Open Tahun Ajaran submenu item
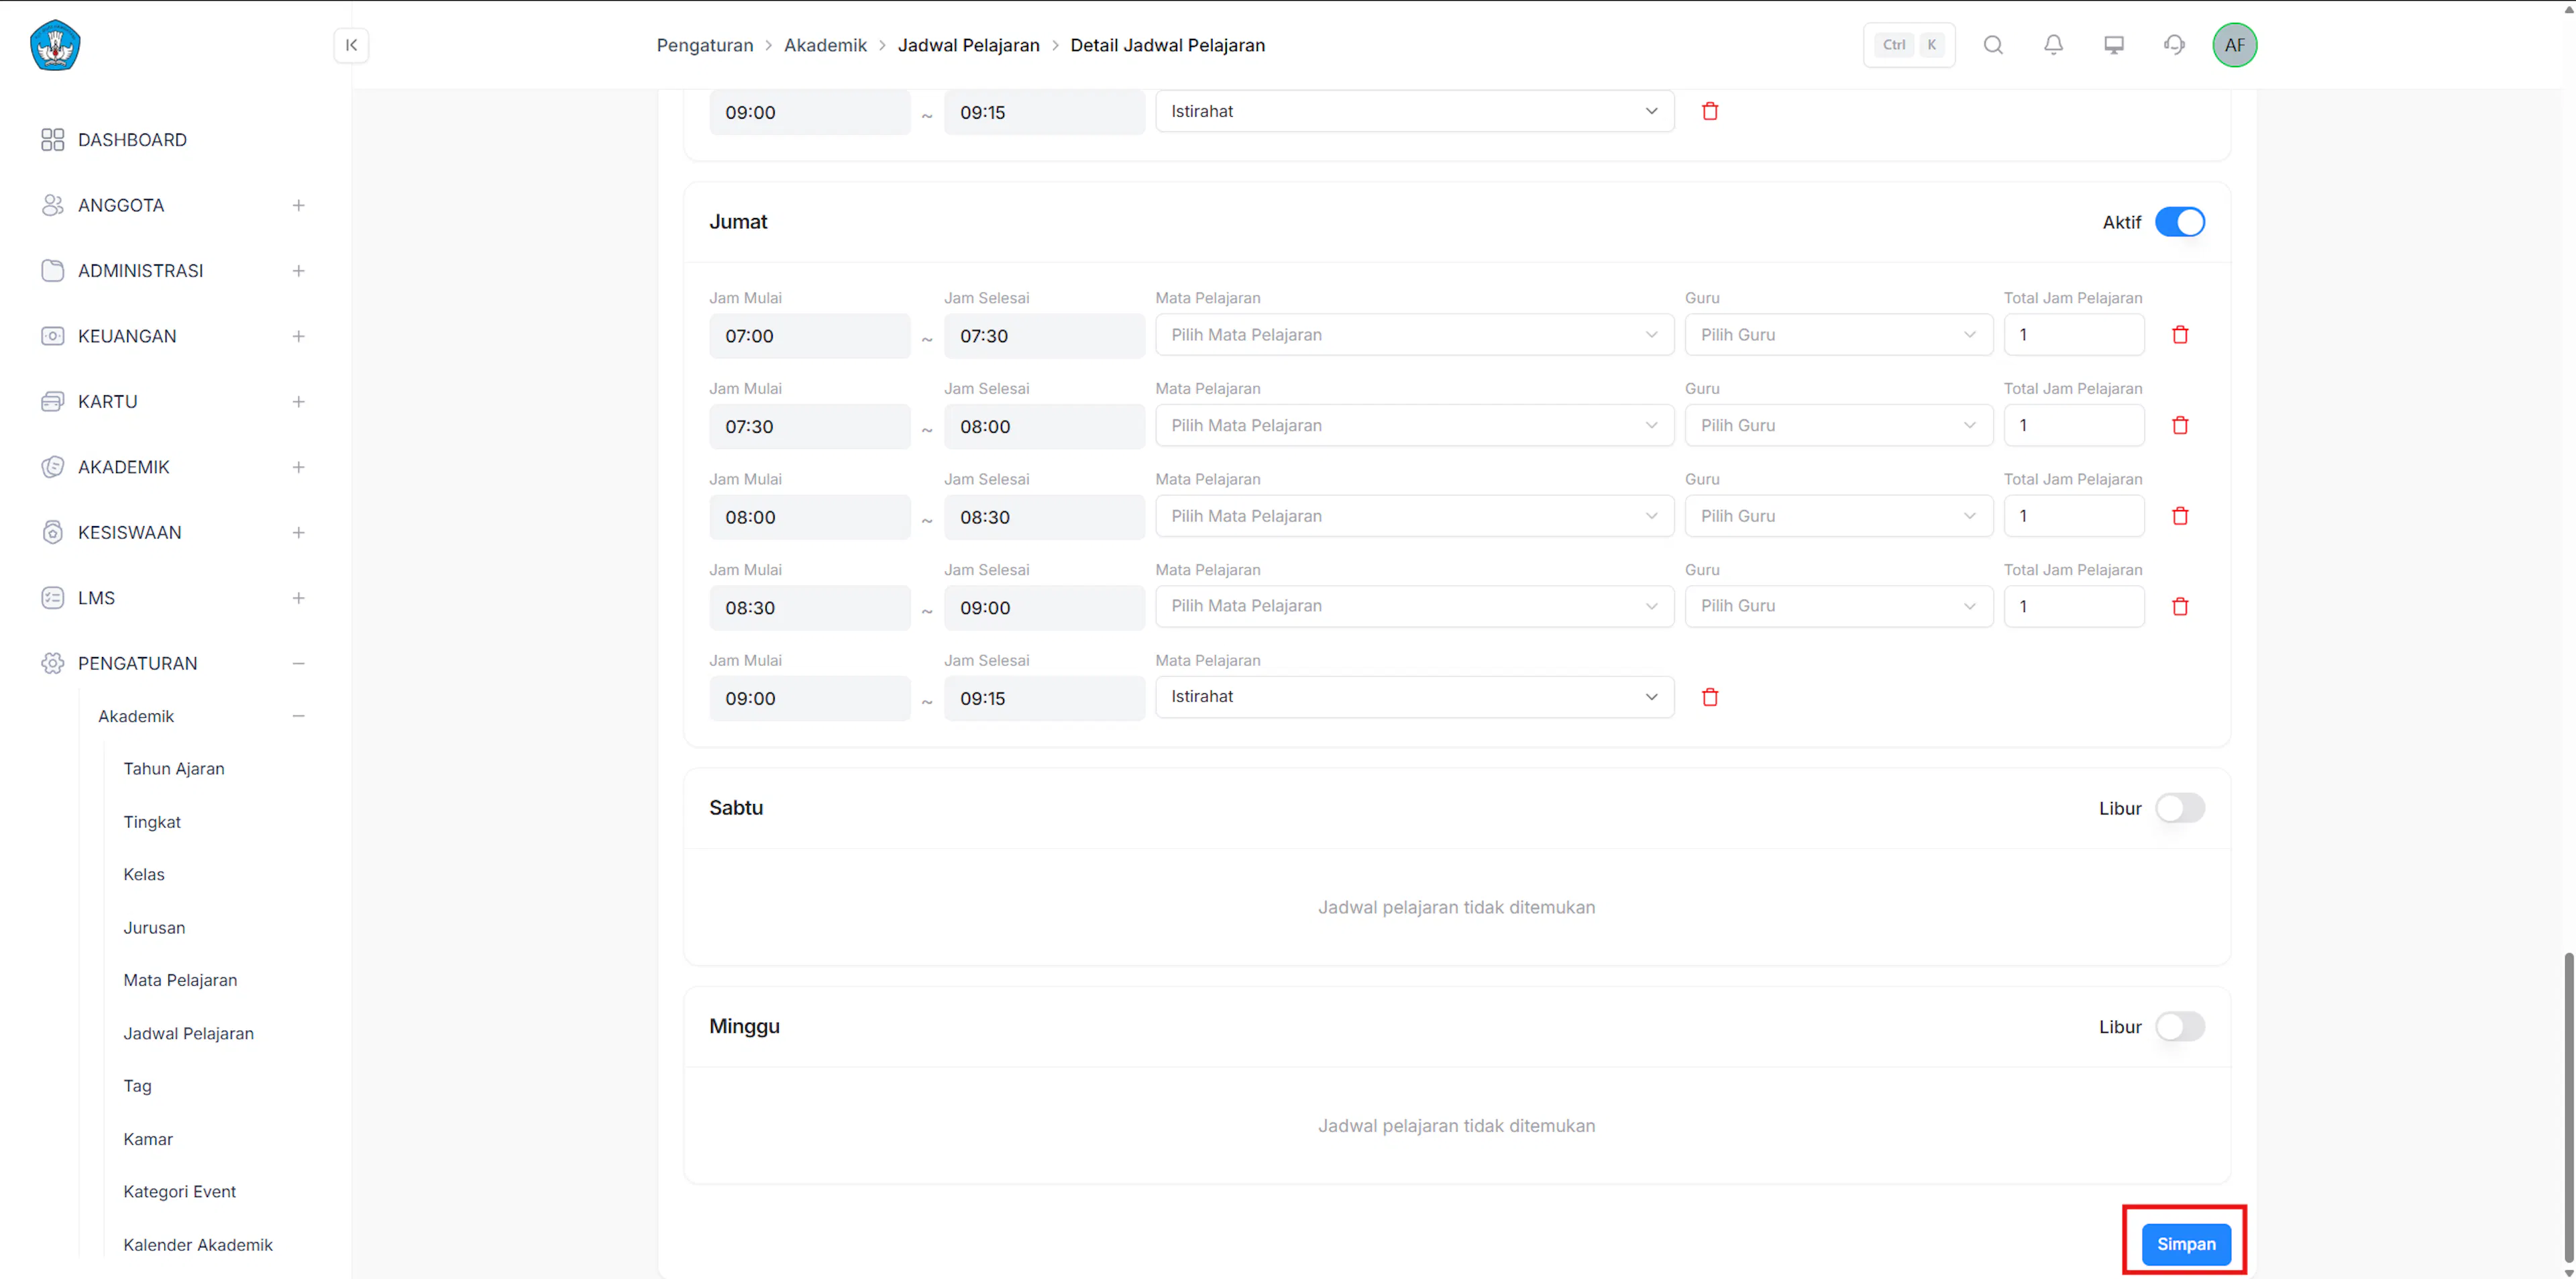This screenshot has height=1279, width=2576. click(x=174, y=769)
